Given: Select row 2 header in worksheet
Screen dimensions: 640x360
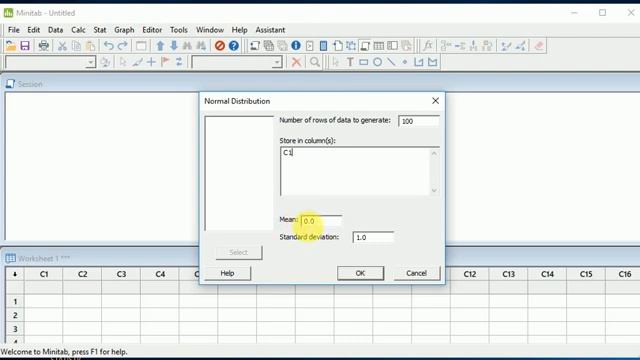Looking at the screenshot, I should pyautogui.click(x=15, y=315).
